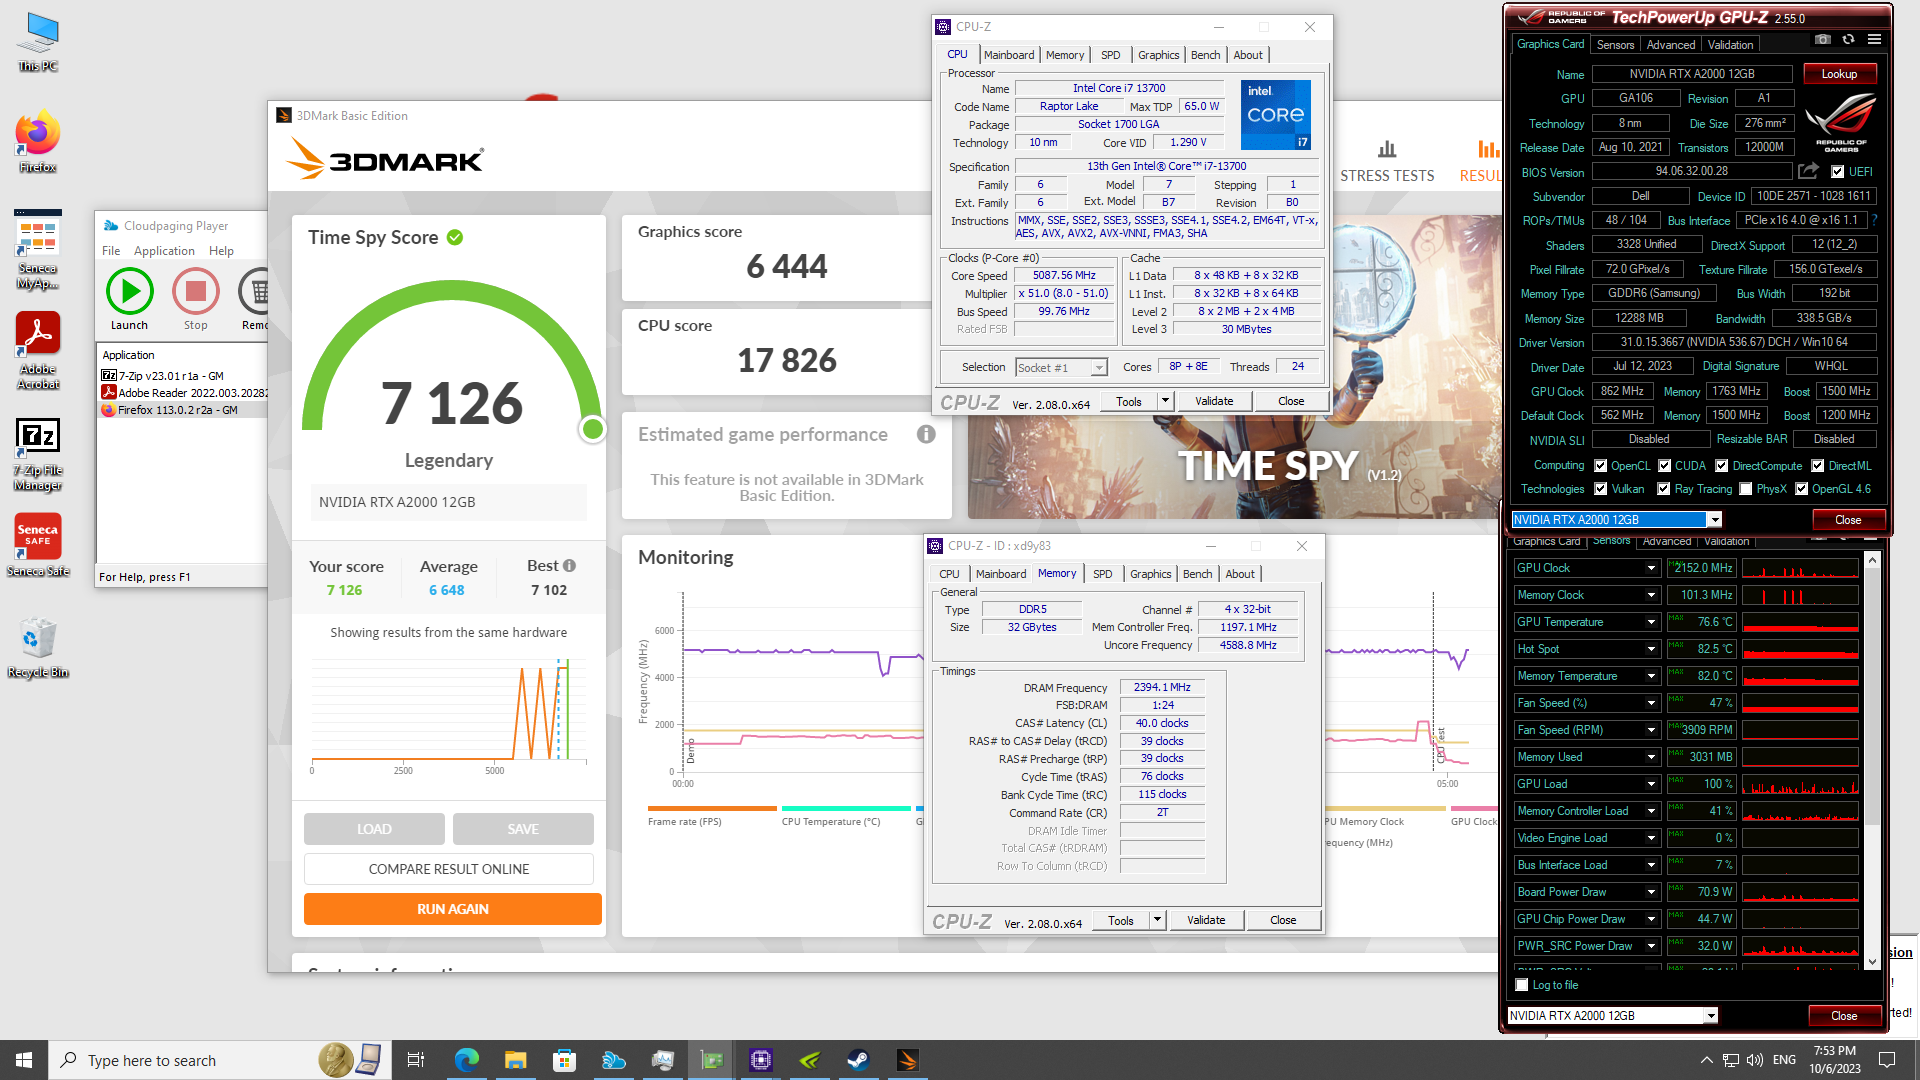
Task: Open the Tools dropdown arrow in the upper CPU-Z window
Action: (x=1165, y=401)
